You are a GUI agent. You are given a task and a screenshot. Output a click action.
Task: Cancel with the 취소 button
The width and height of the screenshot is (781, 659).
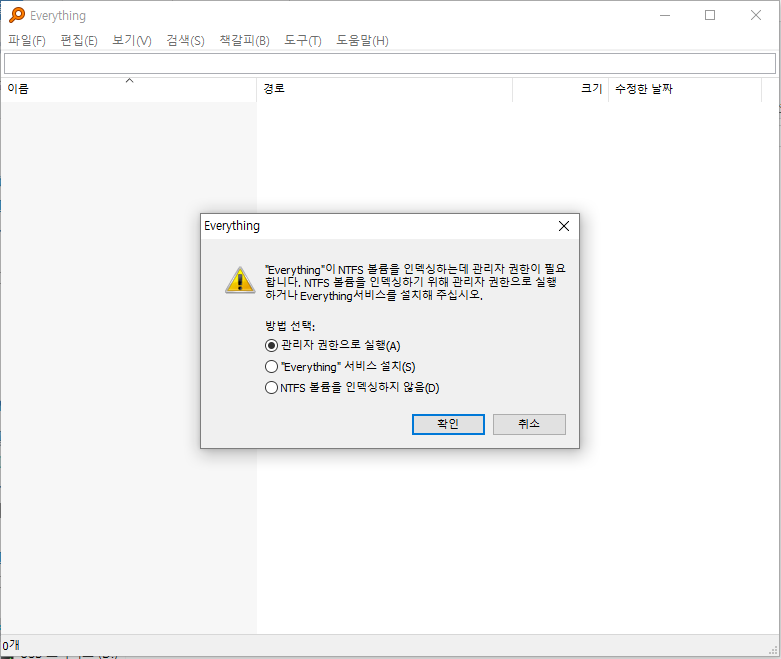pyautogui.click(x=529, y=424)
